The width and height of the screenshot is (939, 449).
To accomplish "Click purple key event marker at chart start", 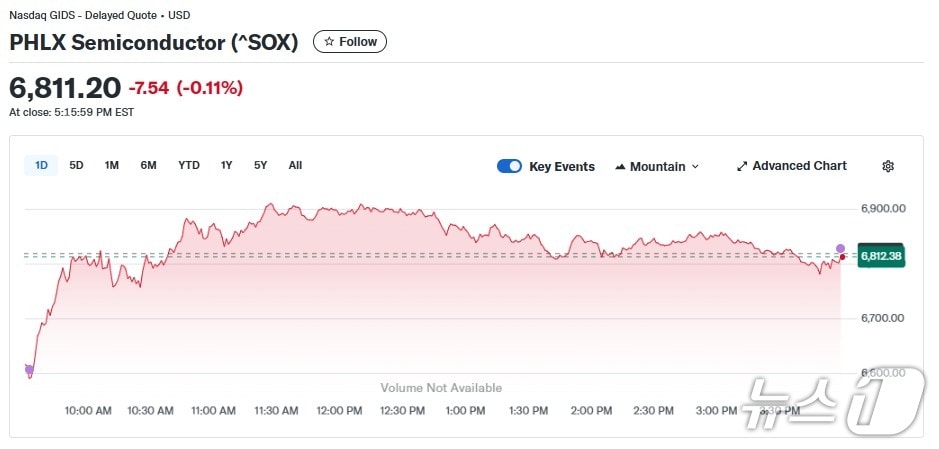I will [x=29, y=370].
